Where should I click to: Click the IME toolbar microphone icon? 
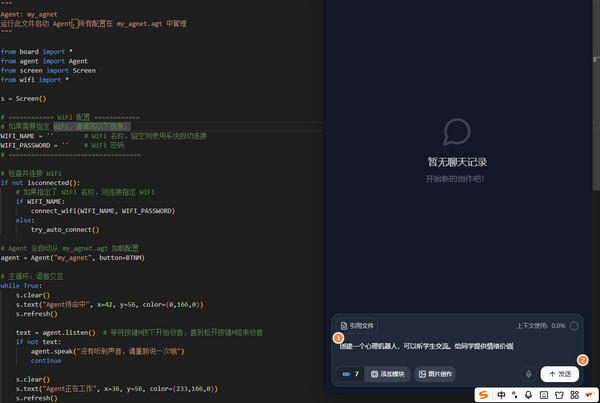(528, 395)
